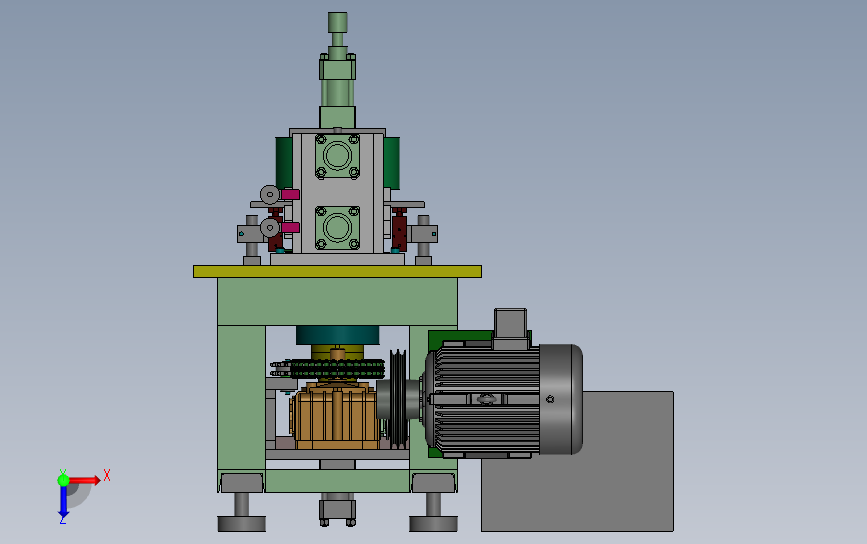Select the motor's gray end fan cover
This screenshot has height=544, width=867.
[561, 399]
